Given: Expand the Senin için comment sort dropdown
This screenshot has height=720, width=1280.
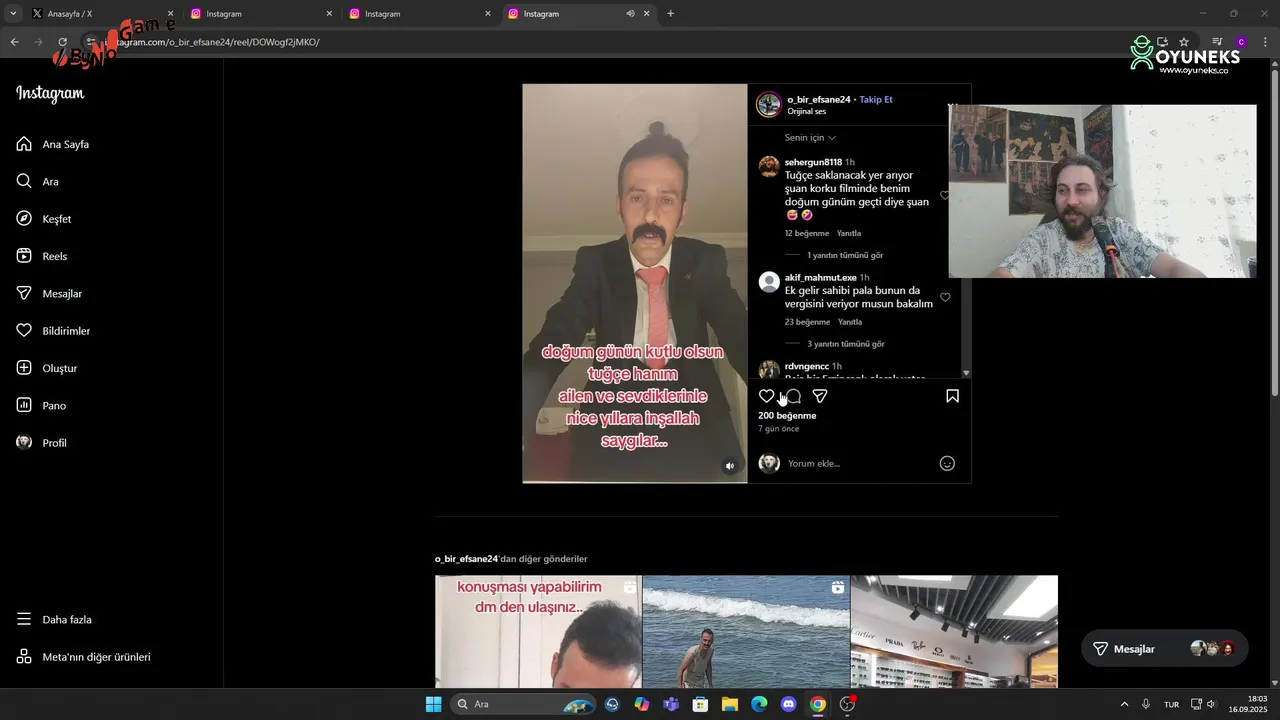Looking at the screenshot, I should pos(810,137).
